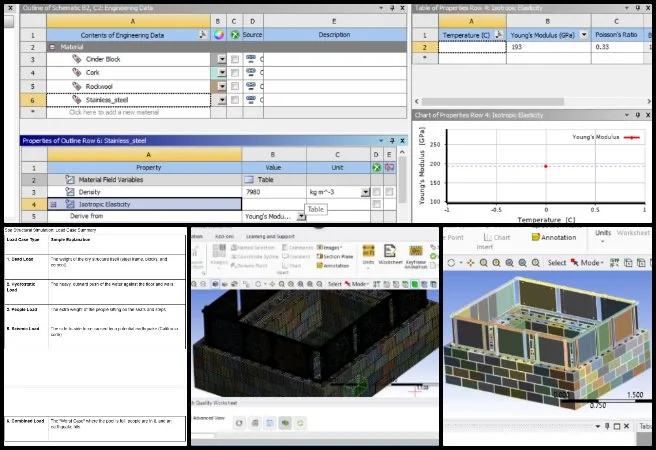Toggle the Cork row checkbox
The width and height of the screenshot is (656, 450).
point(235,73)
